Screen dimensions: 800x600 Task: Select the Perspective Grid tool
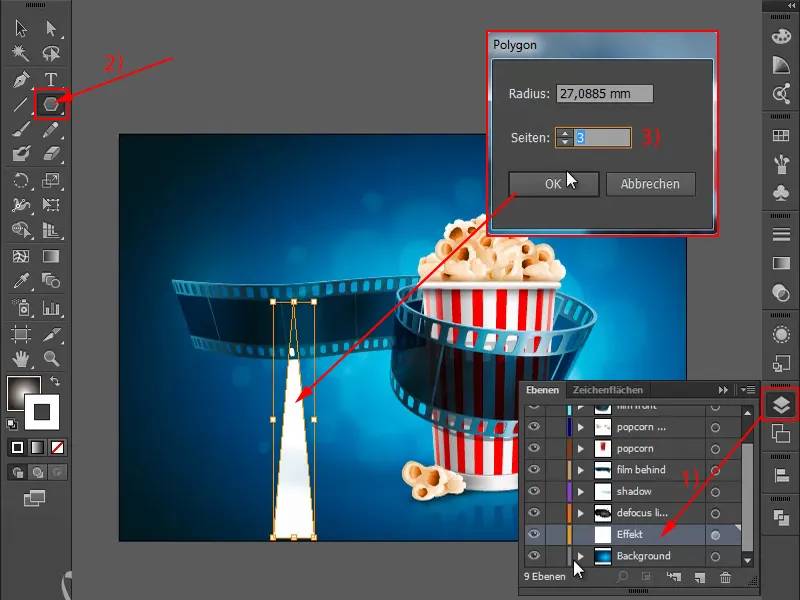[51, 230]
